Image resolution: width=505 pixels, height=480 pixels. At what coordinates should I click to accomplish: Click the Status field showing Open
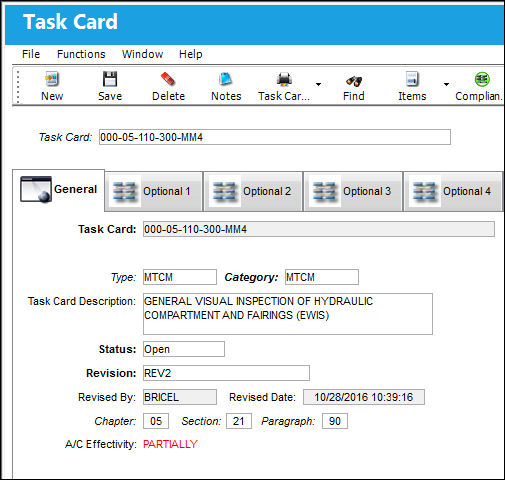pyautogui.click(x=184, y=349)
